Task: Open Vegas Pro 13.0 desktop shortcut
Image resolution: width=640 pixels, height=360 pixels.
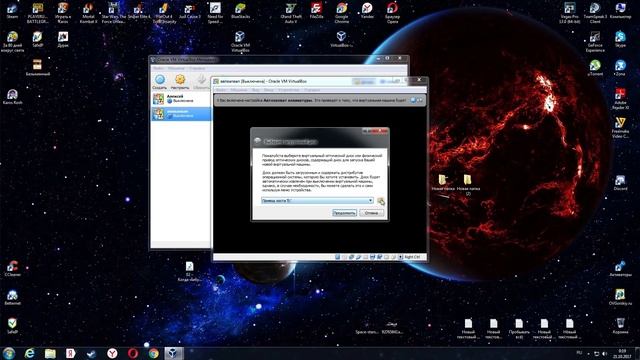Action: [569, 12]
